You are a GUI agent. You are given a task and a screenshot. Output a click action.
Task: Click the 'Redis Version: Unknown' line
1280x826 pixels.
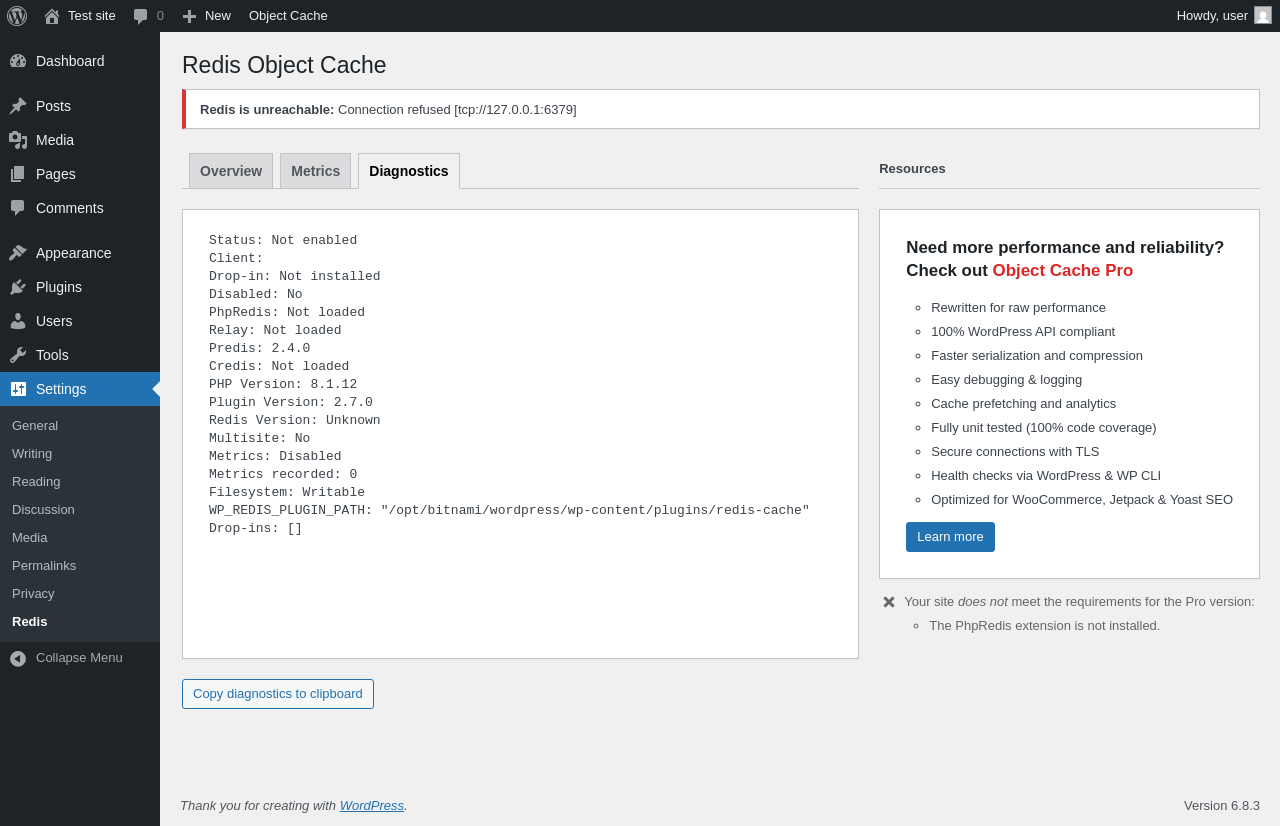click(295, 421)
